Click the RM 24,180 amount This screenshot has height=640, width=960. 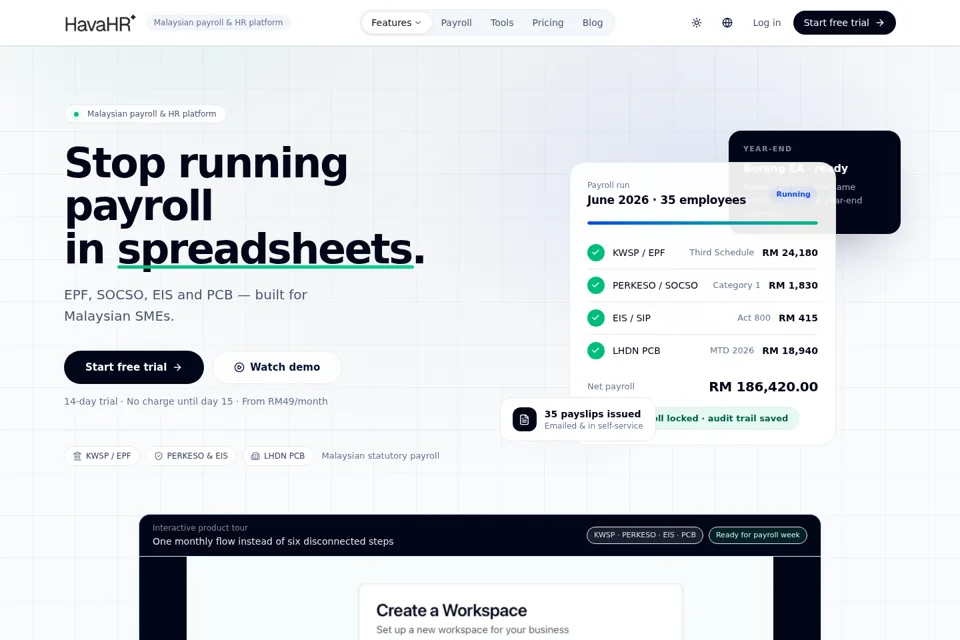tap(790, 252)
